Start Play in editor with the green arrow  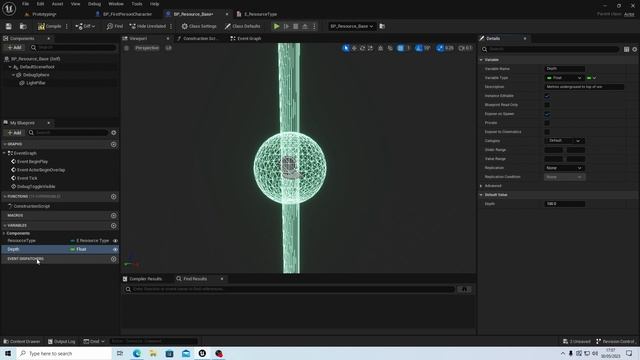[x=277, y=26]
